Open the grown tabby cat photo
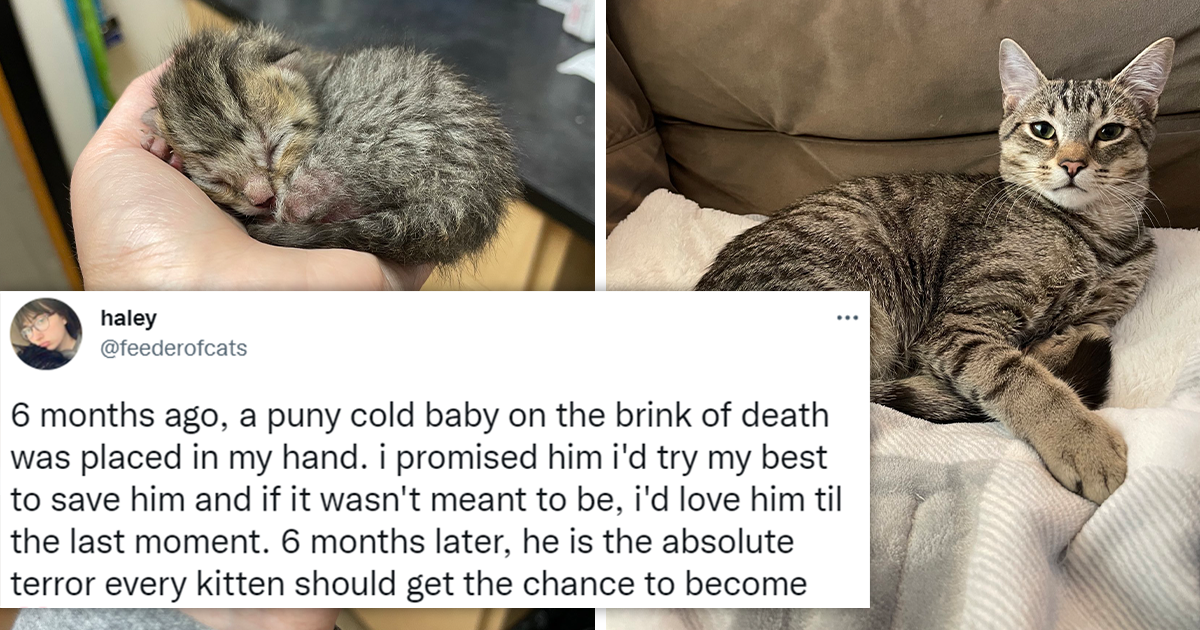Image resolution: width=1200 pixels, height=630 pixels. (903, 315)
